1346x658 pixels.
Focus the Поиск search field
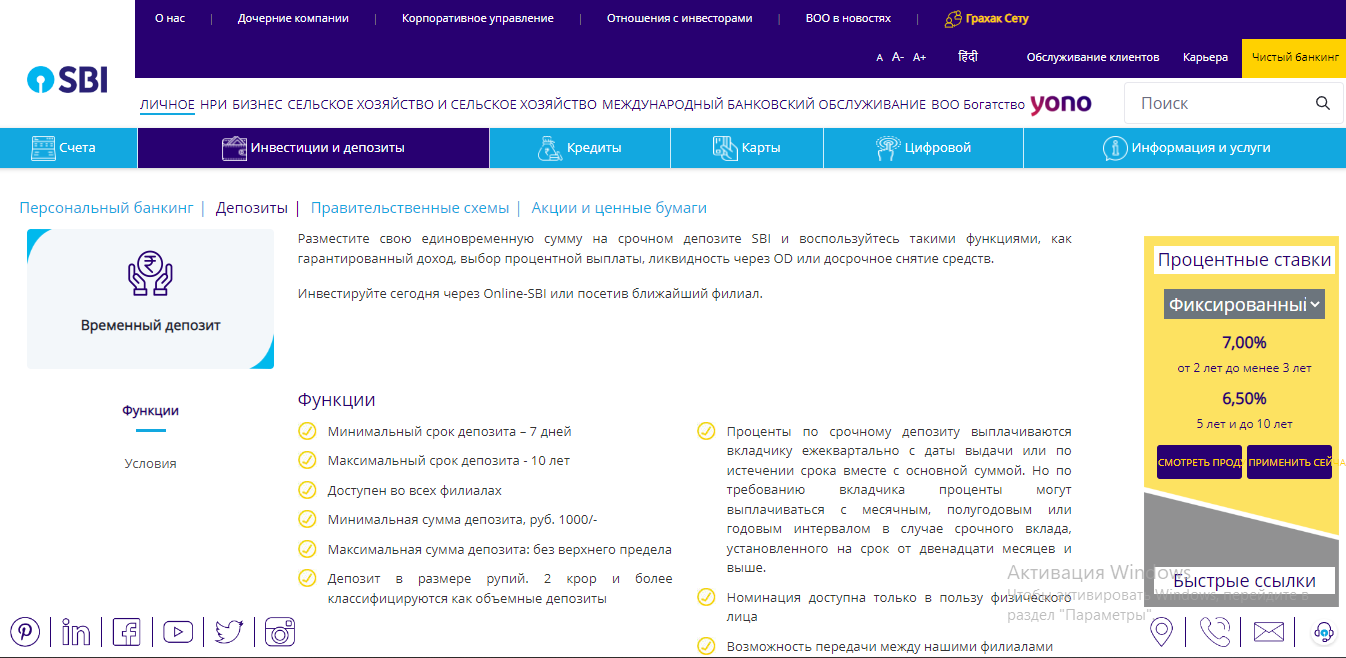1222,103
